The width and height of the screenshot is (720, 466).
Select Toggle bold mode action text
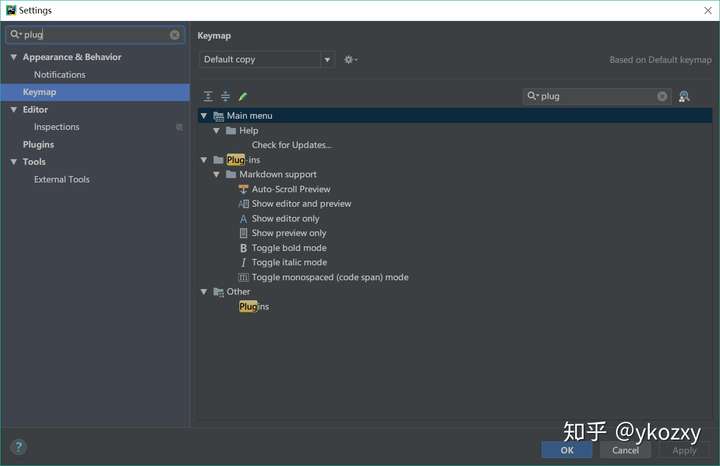pos(289,248)
